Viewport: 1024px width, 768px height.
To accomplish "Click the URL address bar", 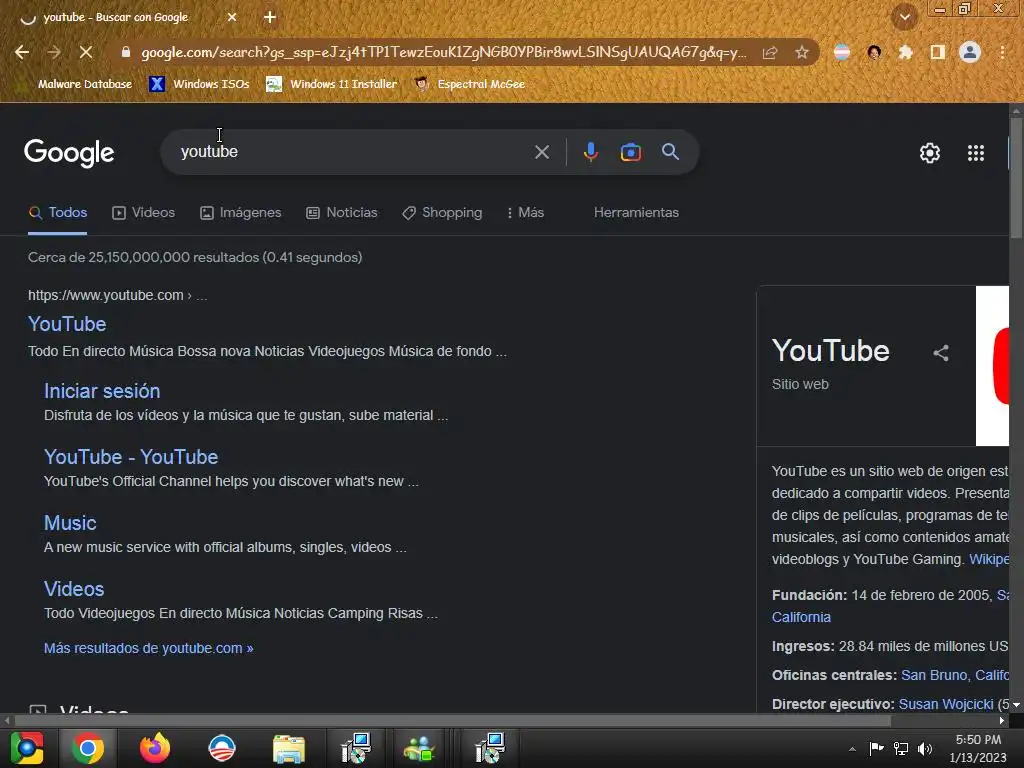I will (443, 52).
